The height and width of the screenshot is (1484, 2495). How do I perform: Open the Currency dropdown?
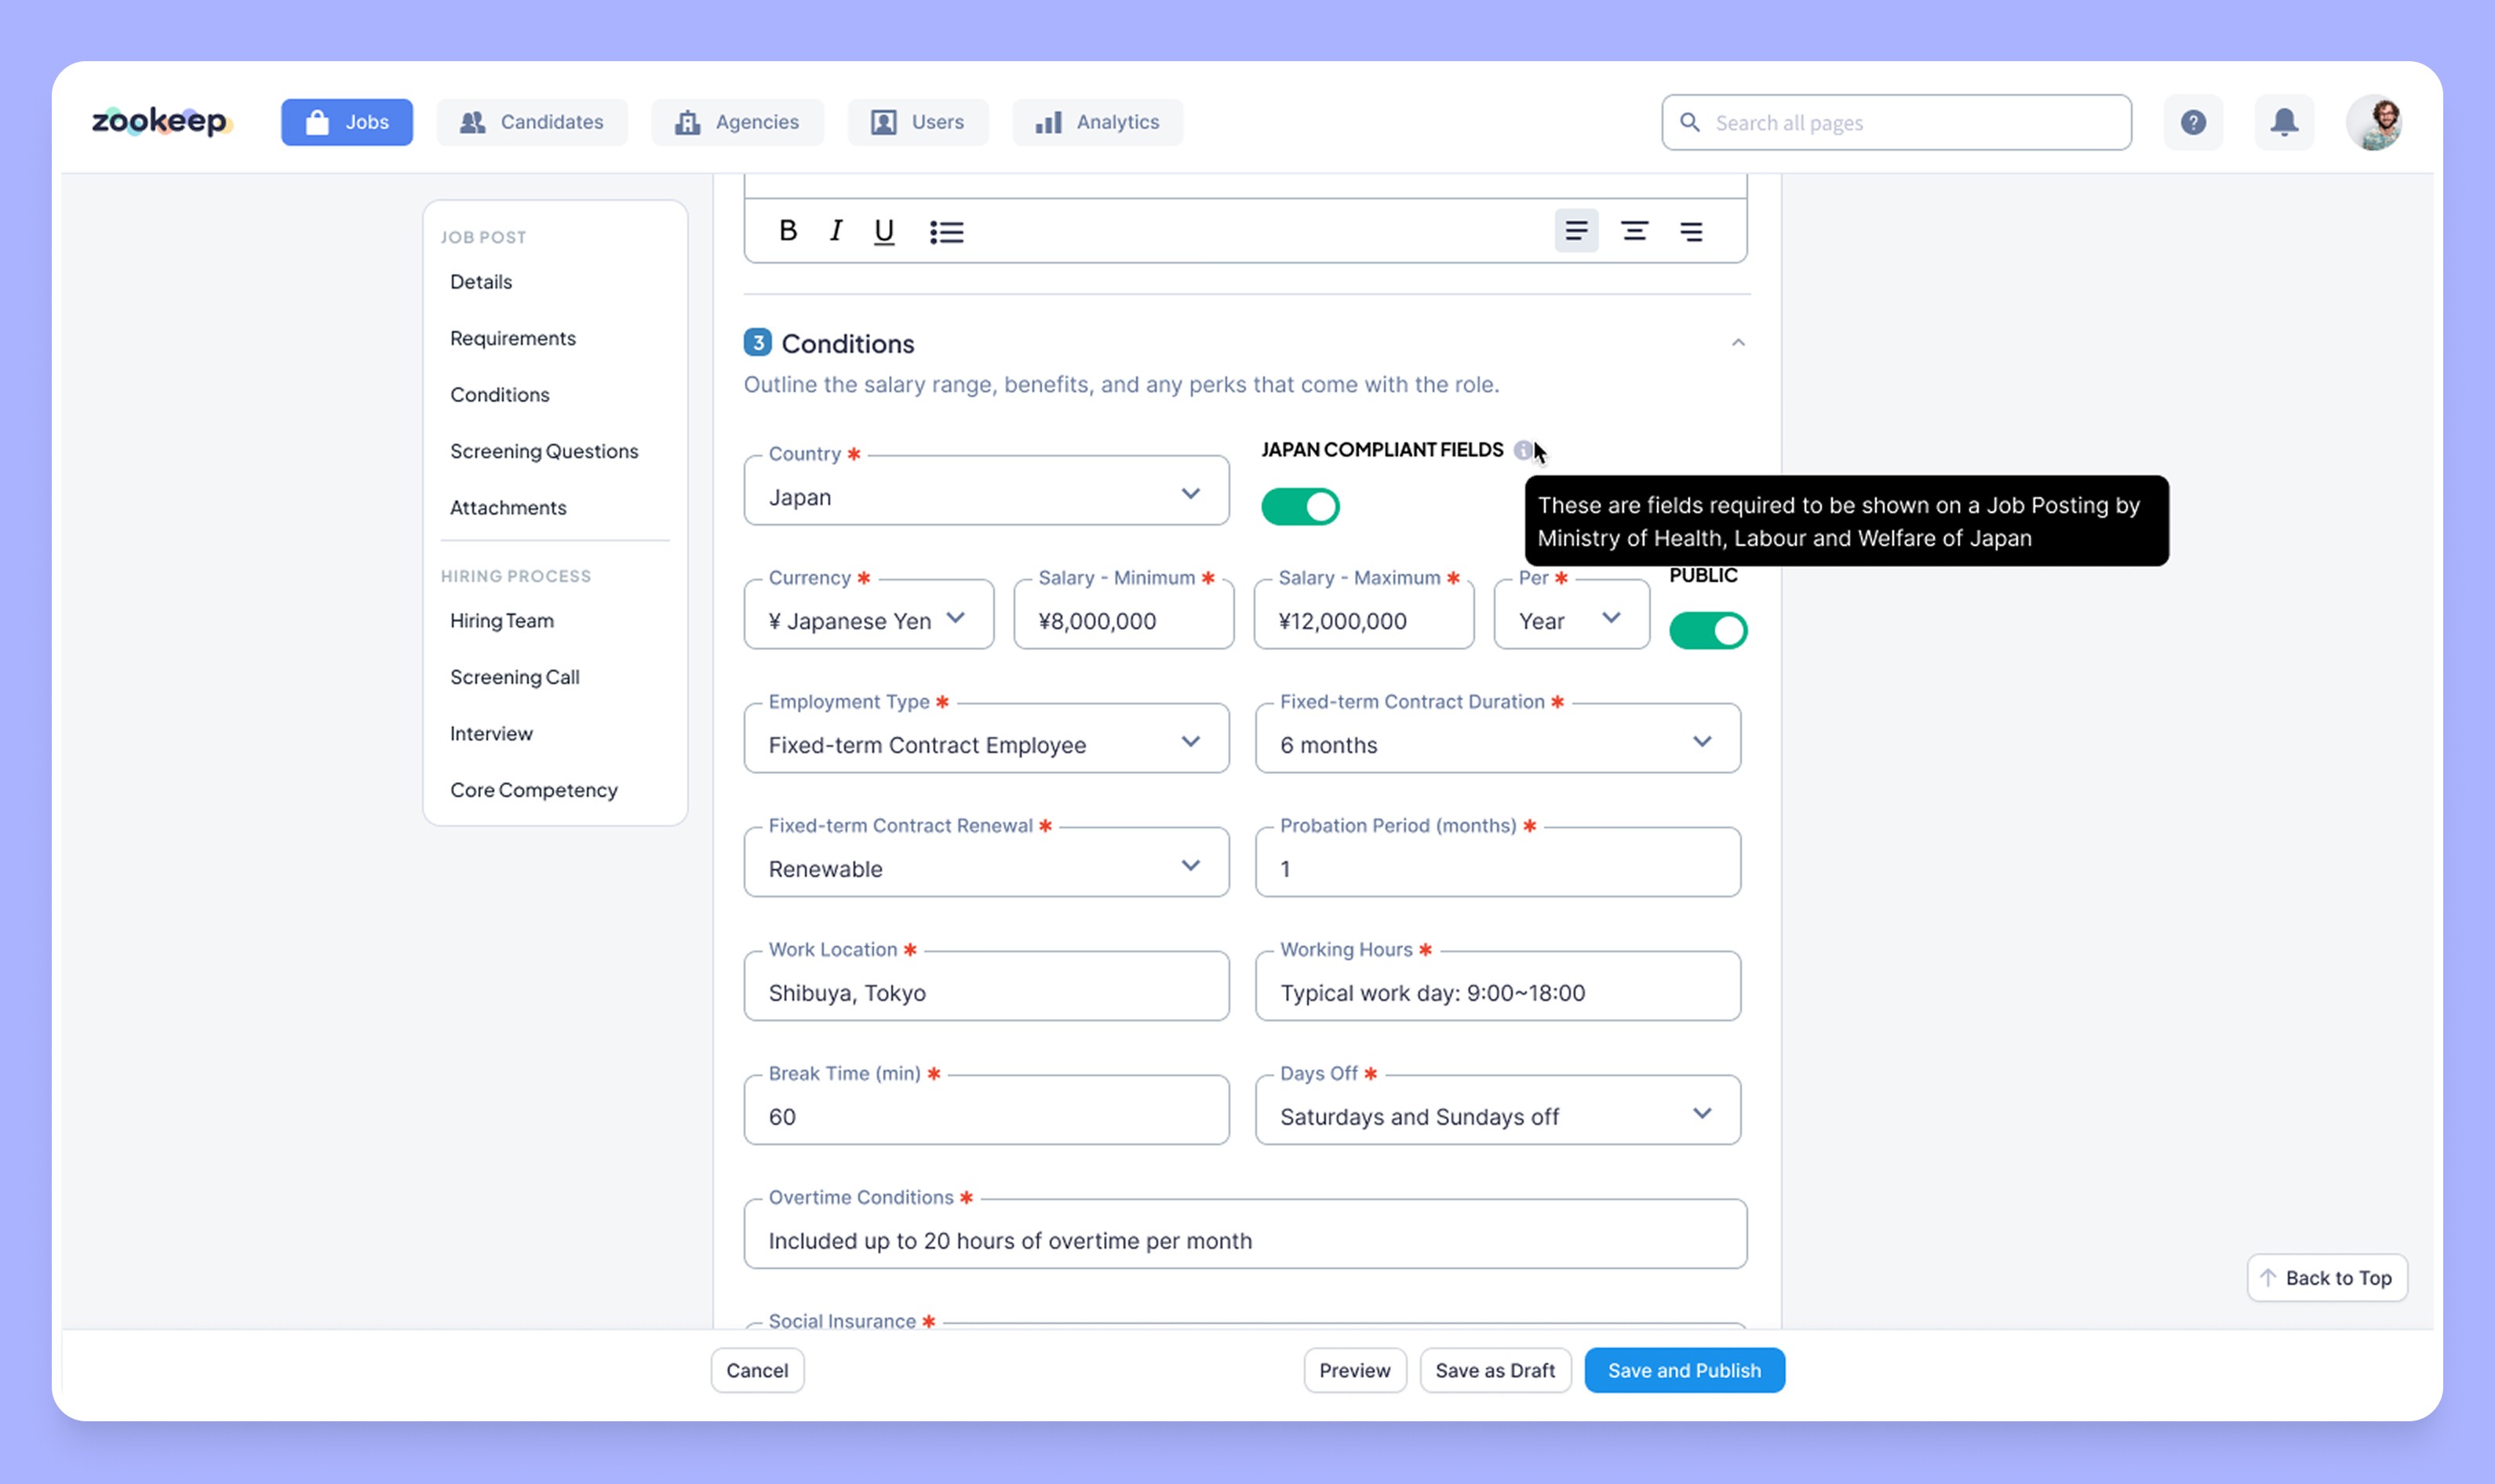coord(868,615)
